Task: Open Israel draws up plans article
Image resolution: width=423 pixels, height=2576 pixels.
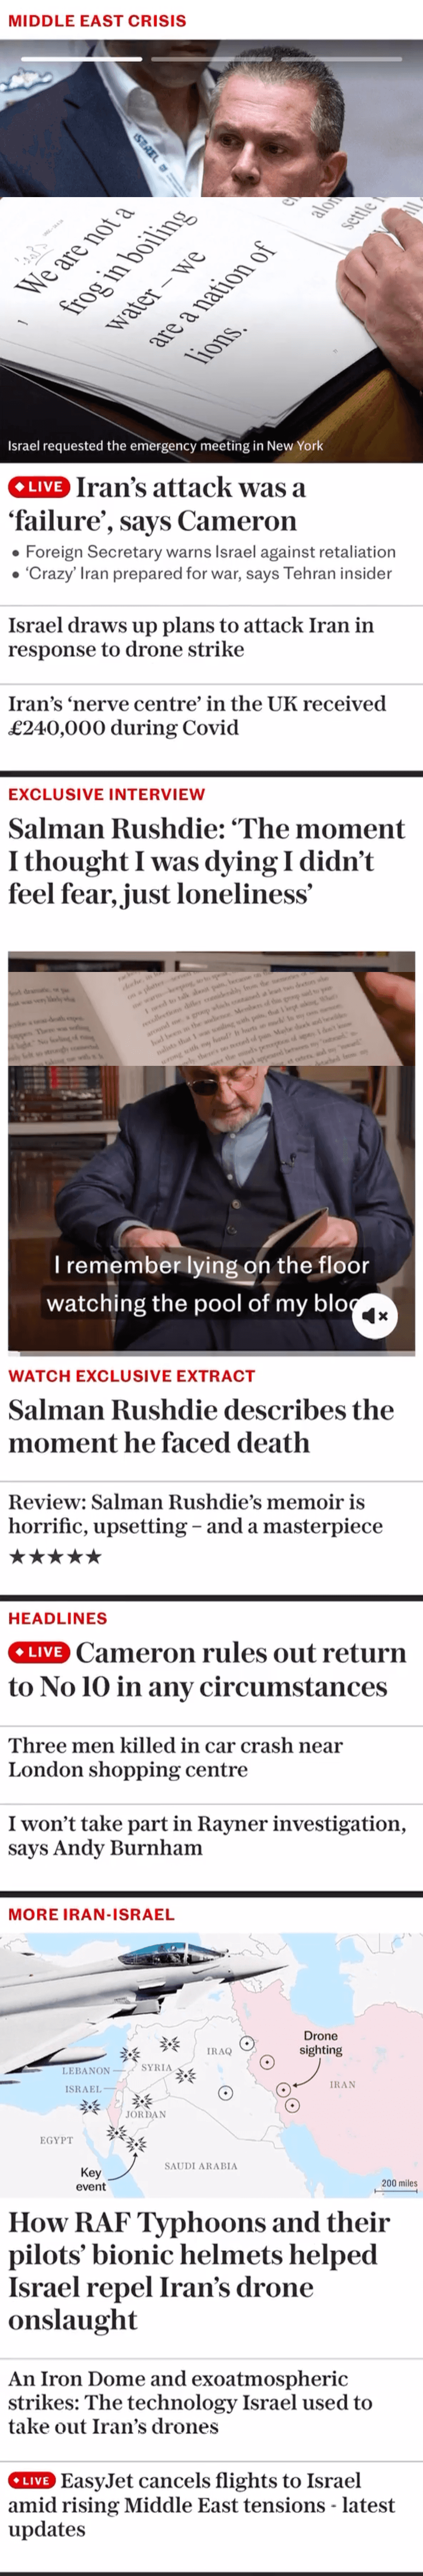Action: 191,637
